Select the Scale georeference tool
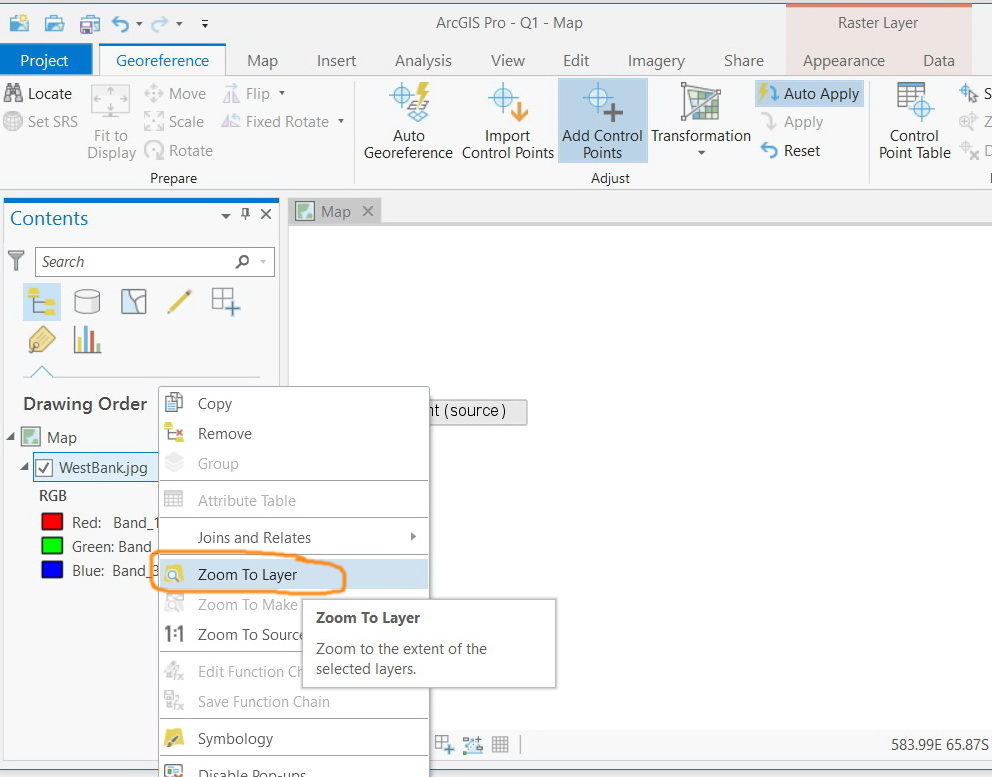This screenshot has width=992, height=777. pyautogui.click(x=174, y=121)
